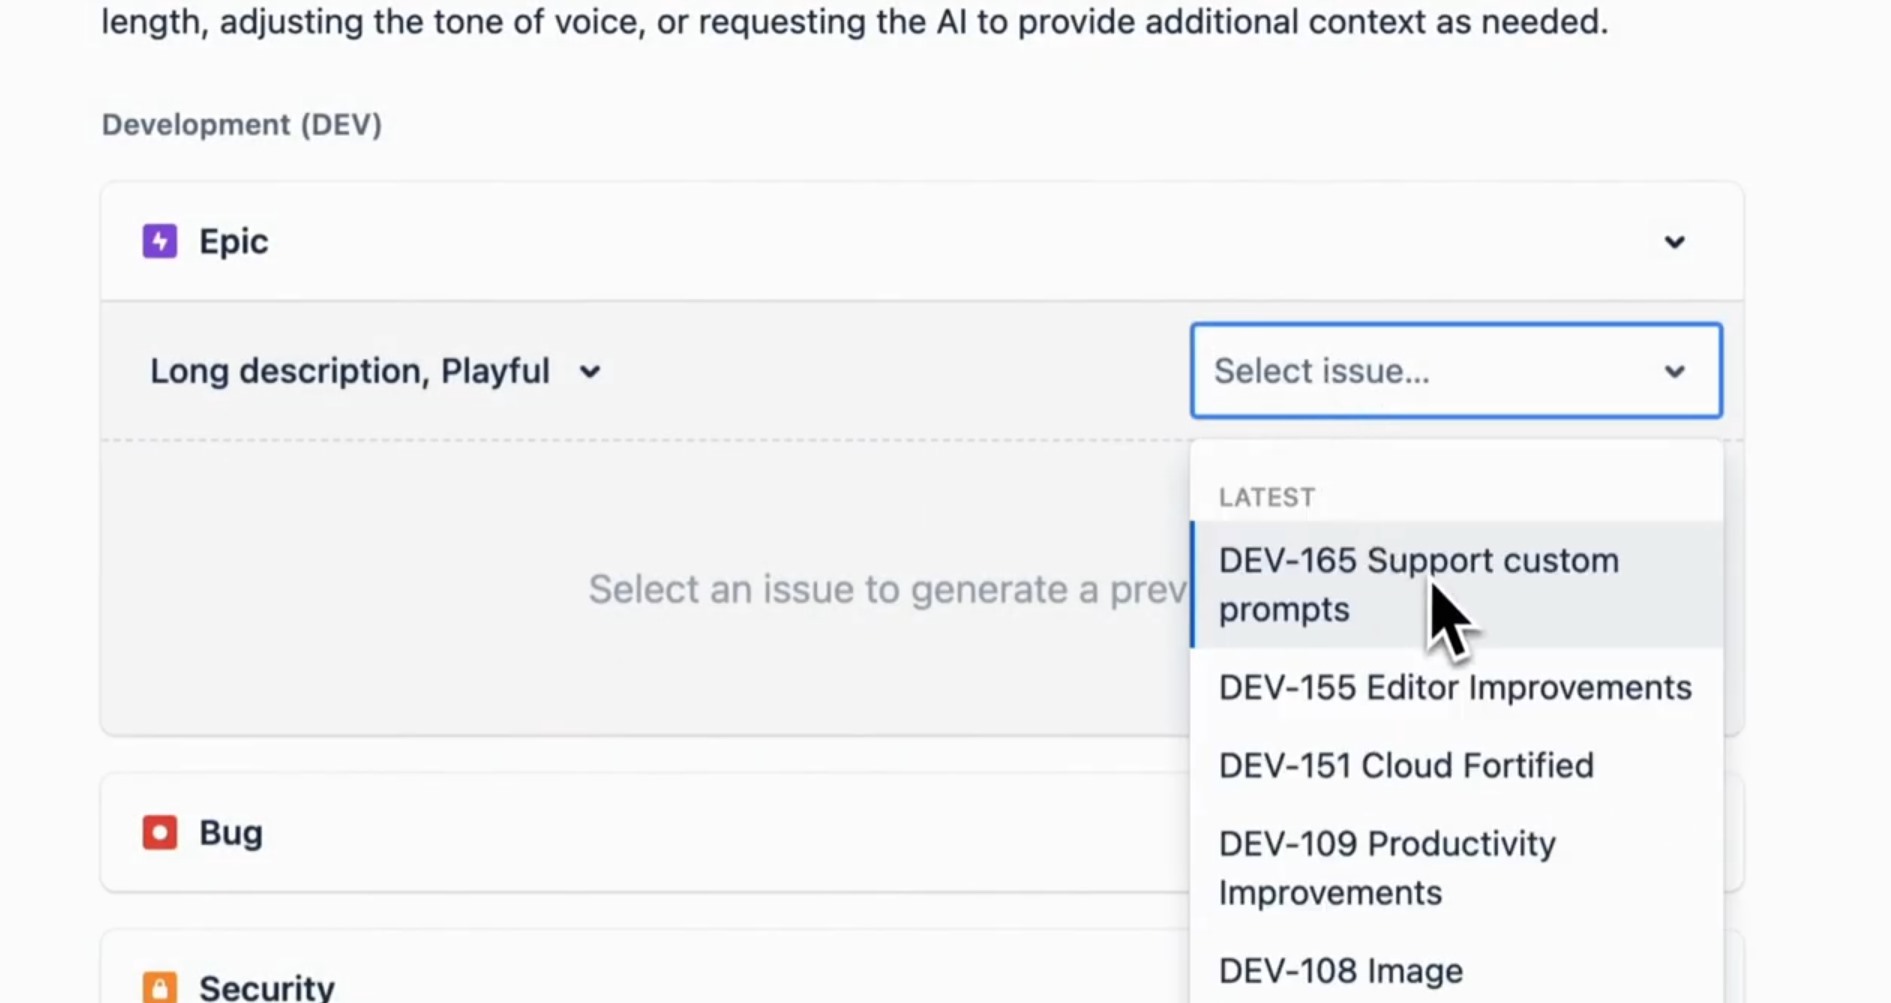
Task: Click the Long description, Playful text
Action: [x=350, y=371]
